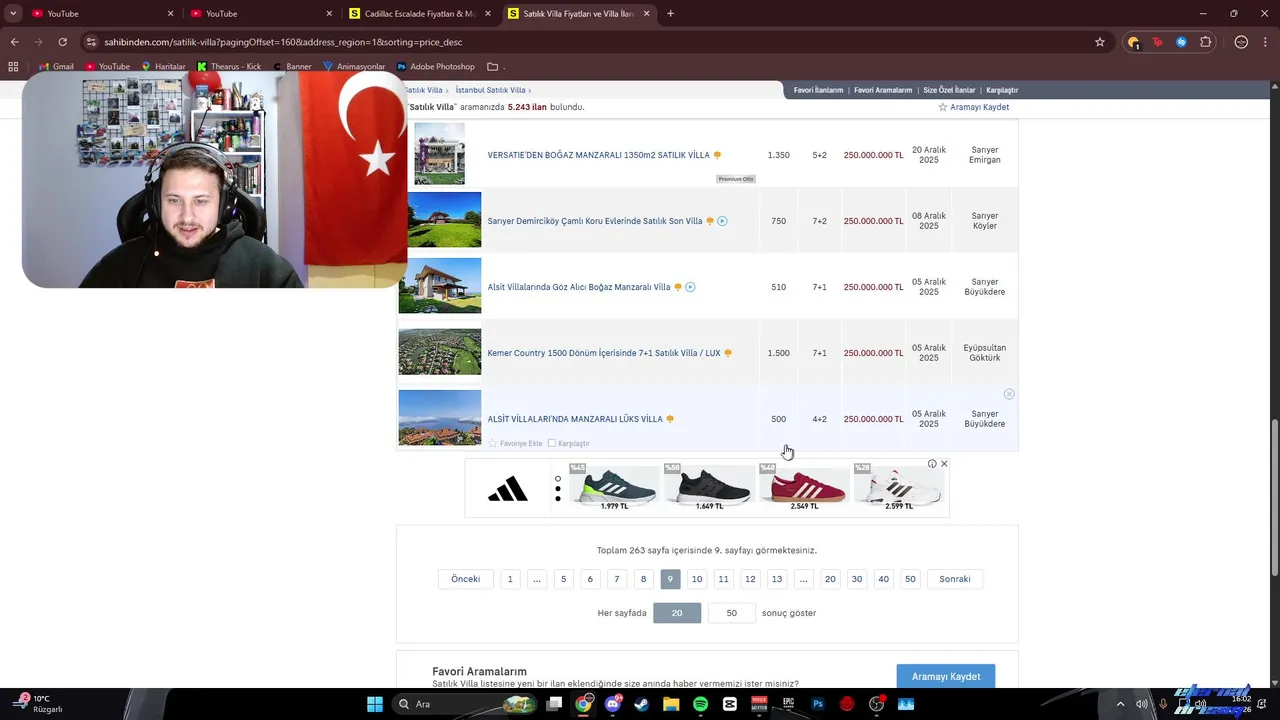Click the Adidas logo in the ad

tap(508, 489)
